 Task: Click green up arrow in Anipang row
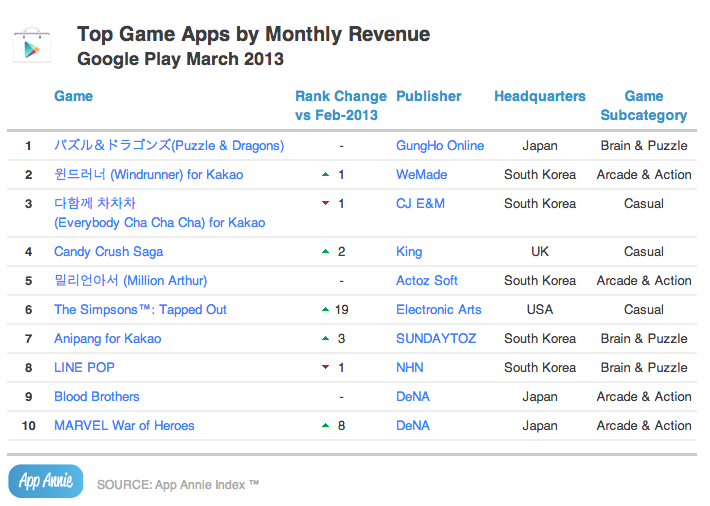coord(325,338)
